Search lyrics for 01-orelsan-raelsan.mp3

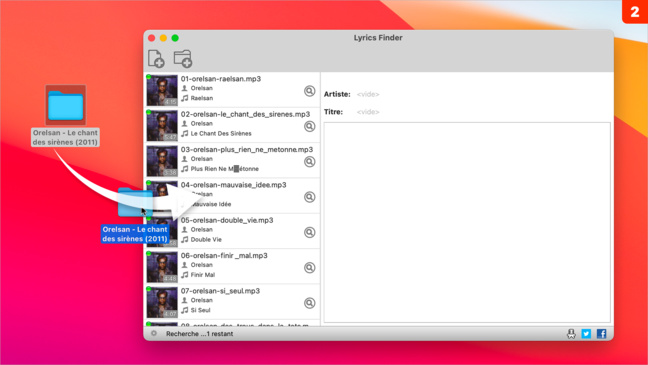point(310,91)
